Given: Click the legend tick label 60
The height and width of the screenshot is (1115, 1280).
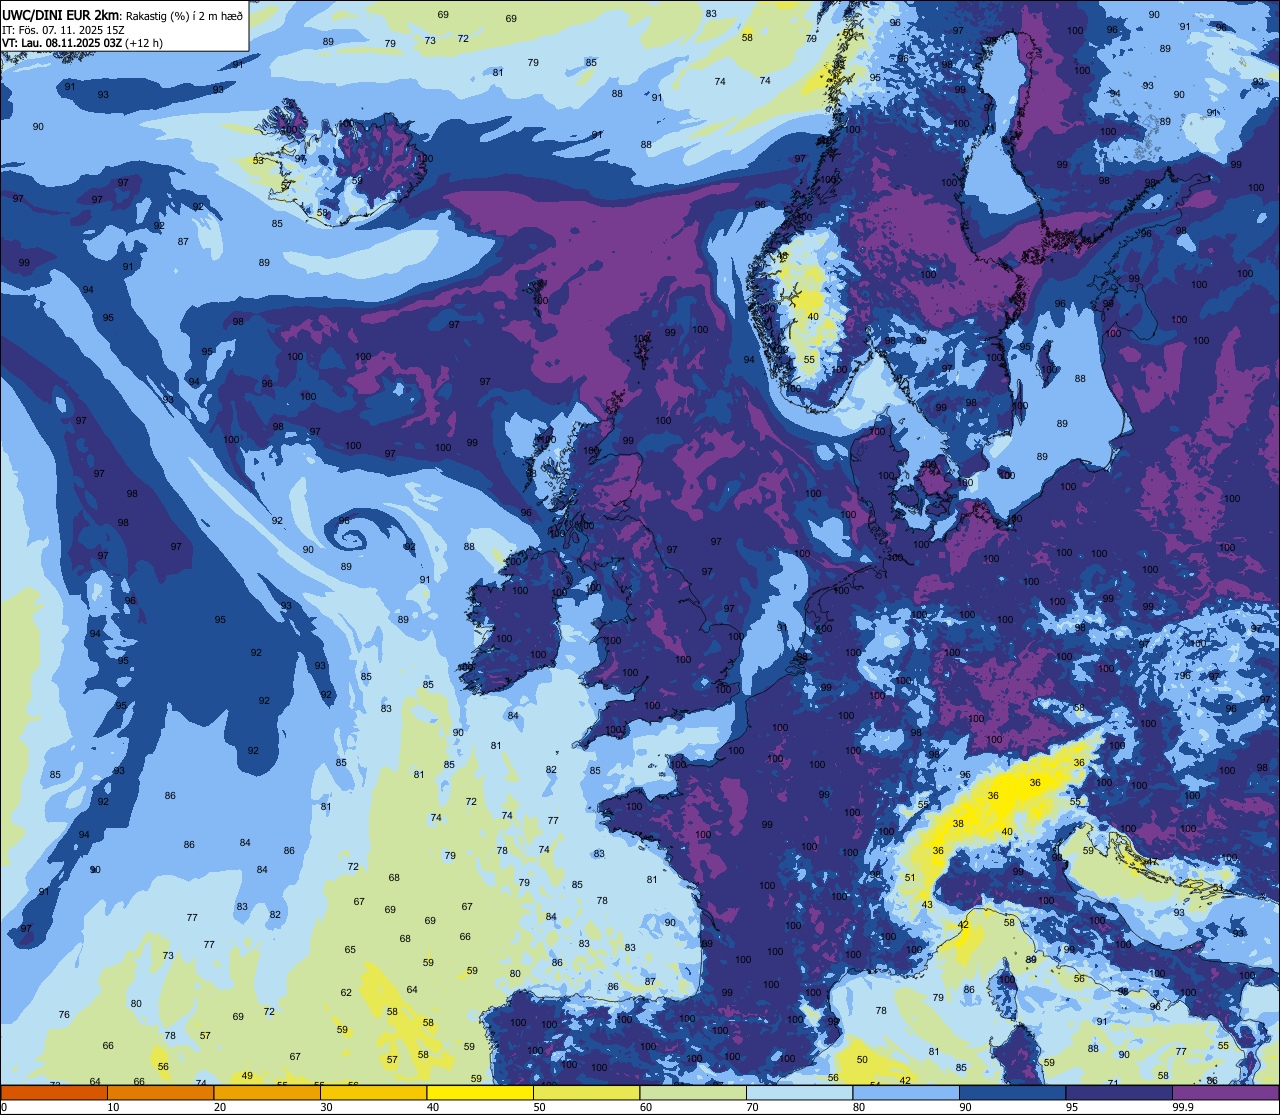Looking at the screenshot, I should coord(646,1107).
